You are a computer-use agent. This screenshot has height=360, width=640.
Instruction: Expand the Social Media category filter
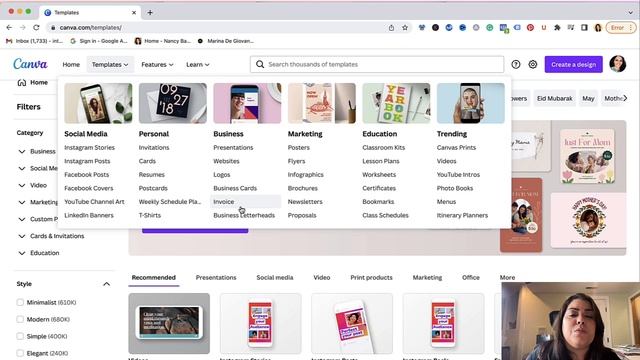coord(22,168)
